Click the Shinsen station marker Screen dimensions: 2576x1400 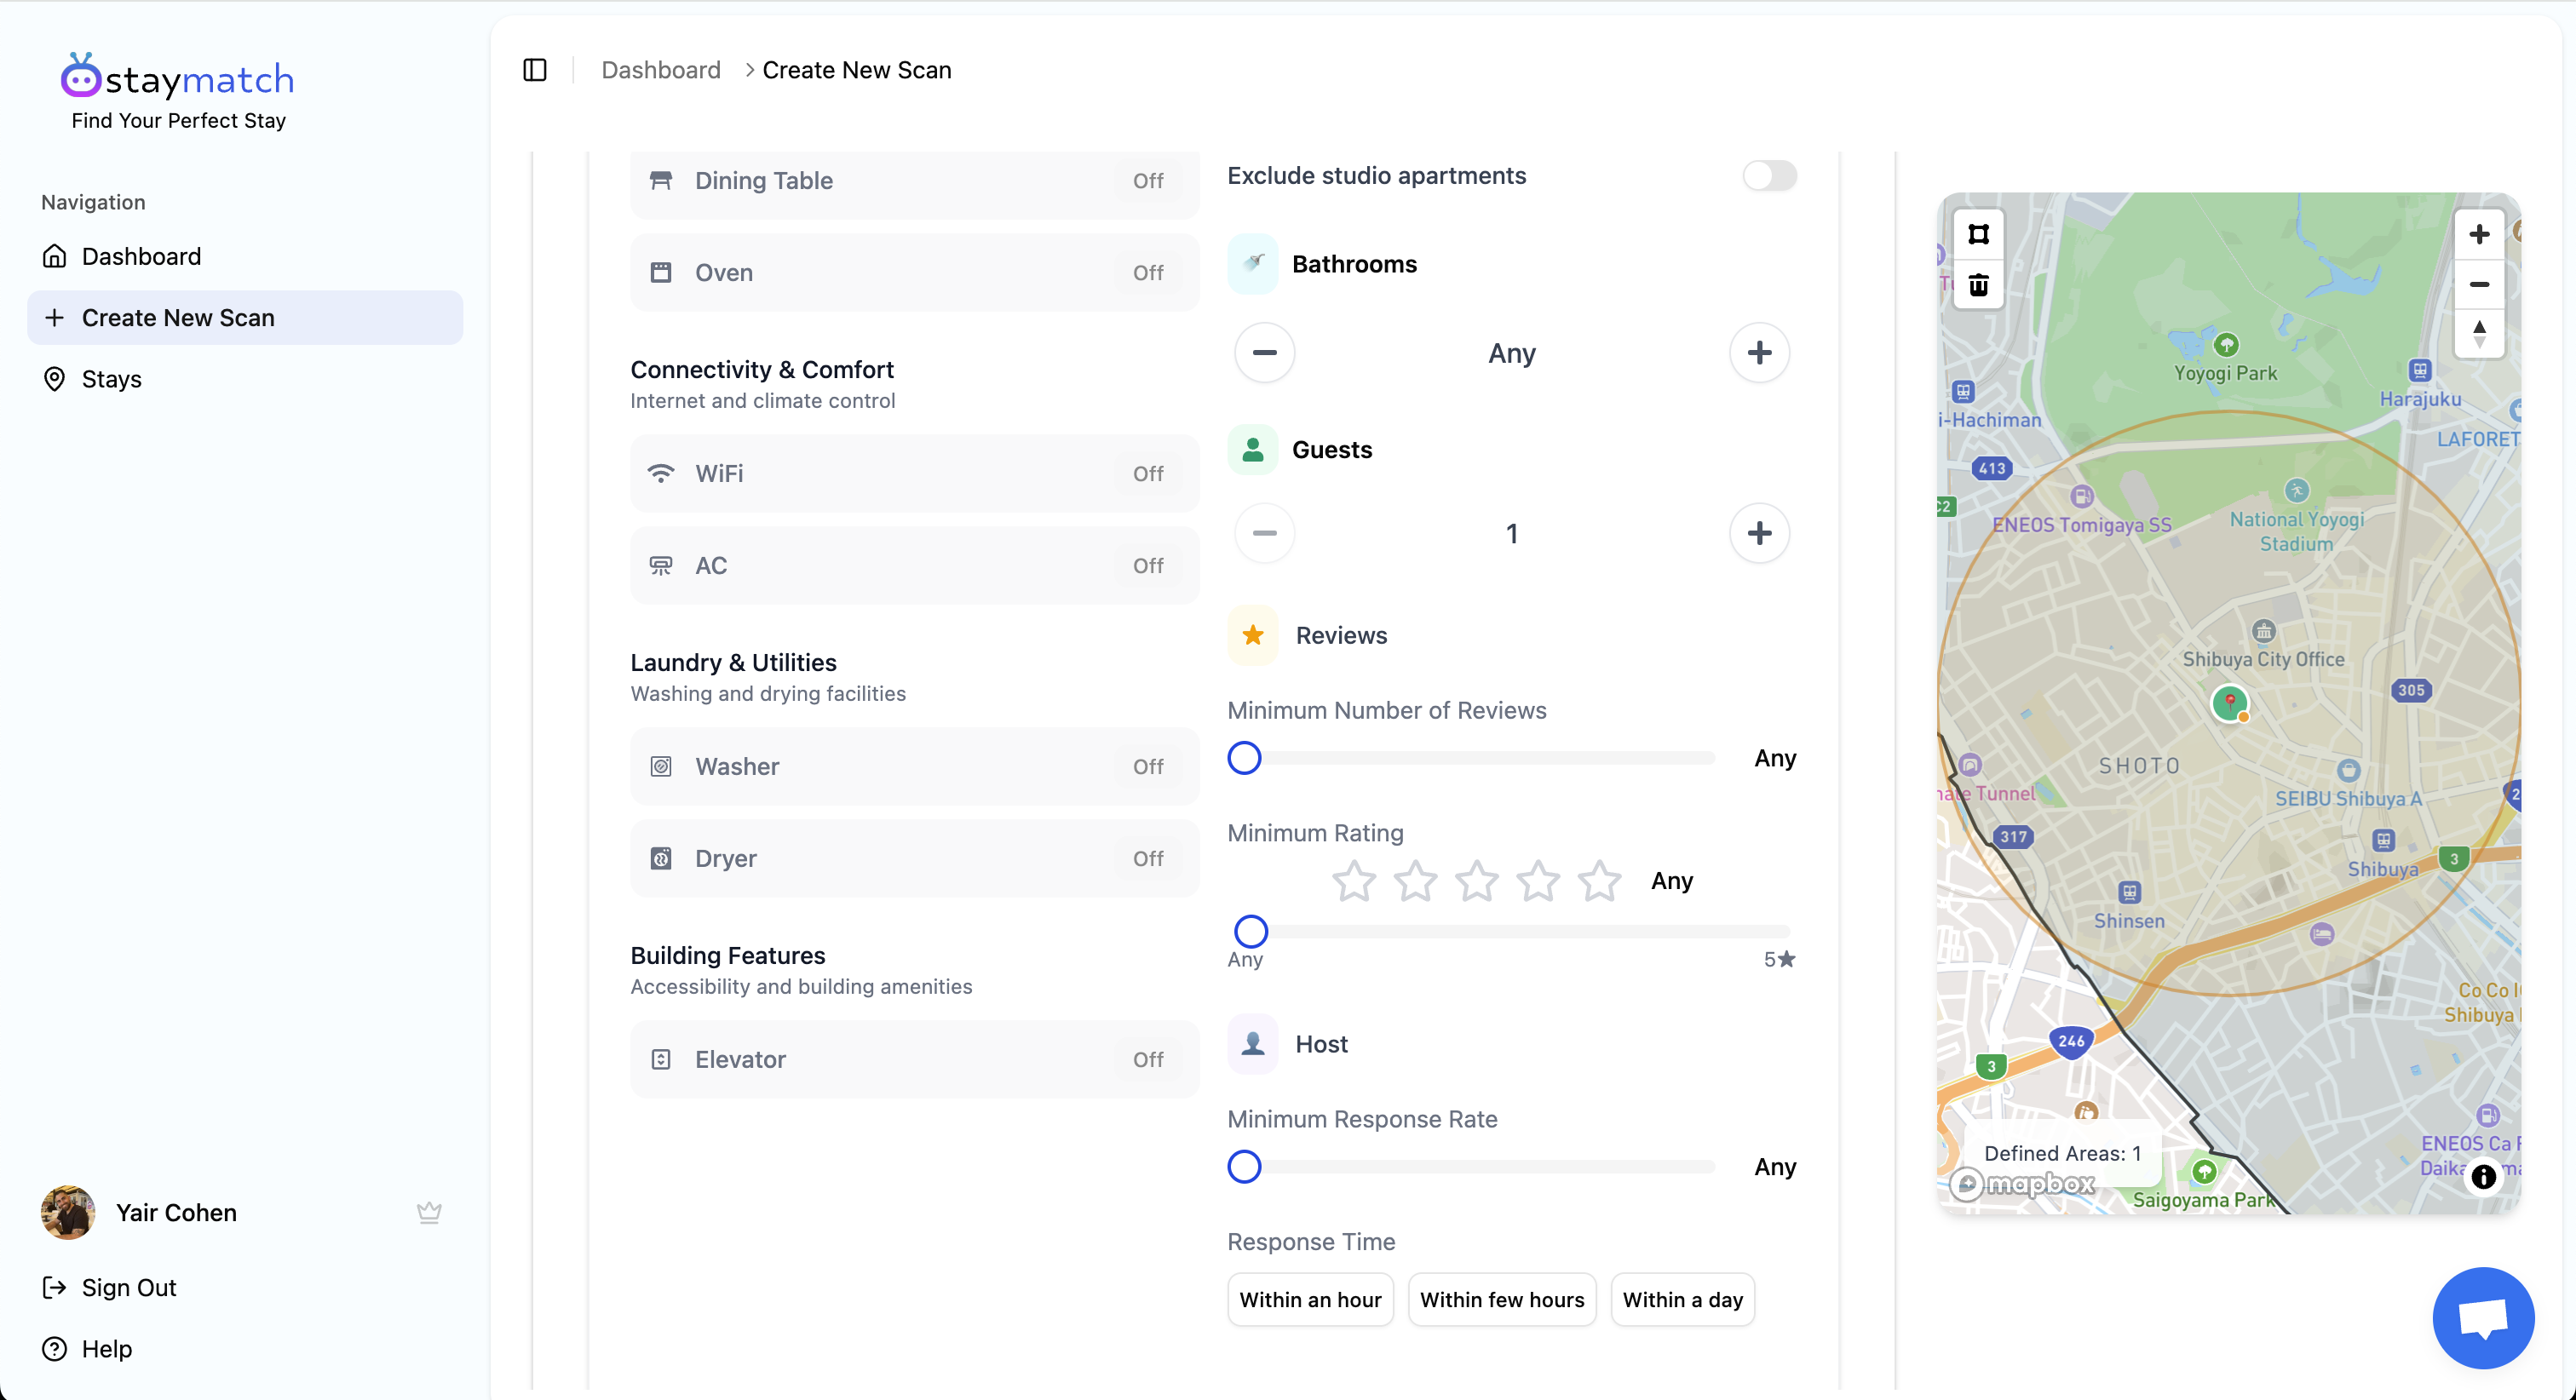pyautogui.click(x=2130, y=892)
